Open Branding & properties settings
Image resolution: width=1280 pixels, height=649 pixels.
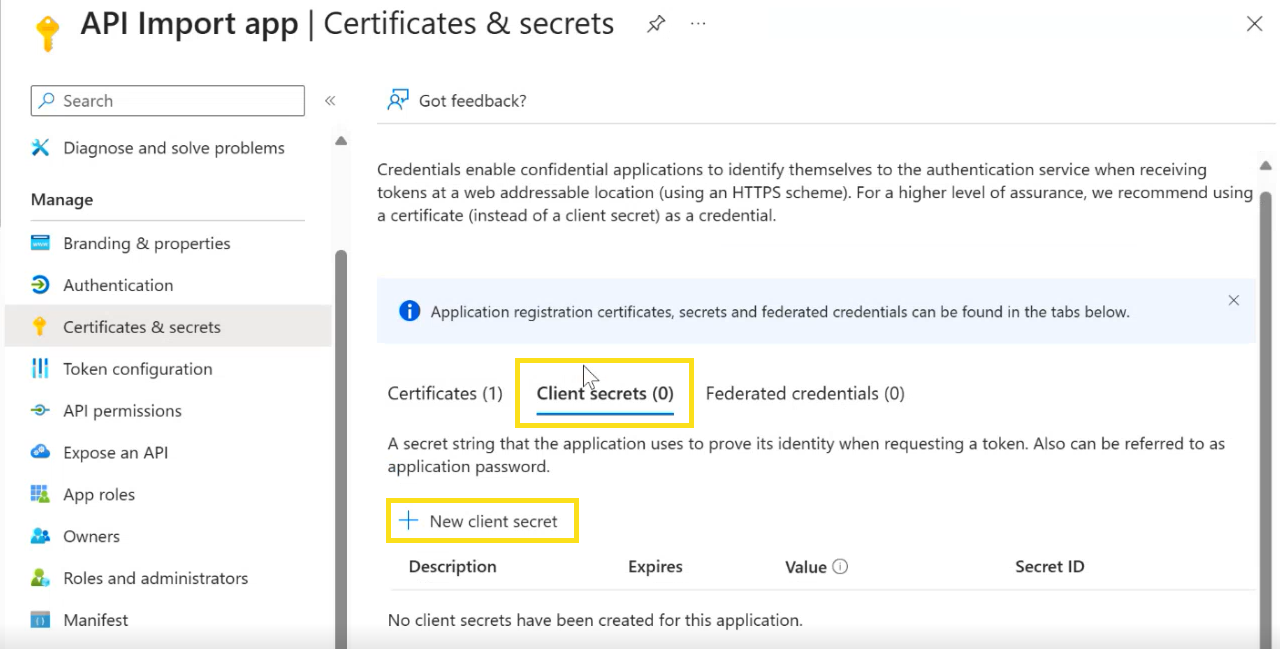click(x=146, y=243)
